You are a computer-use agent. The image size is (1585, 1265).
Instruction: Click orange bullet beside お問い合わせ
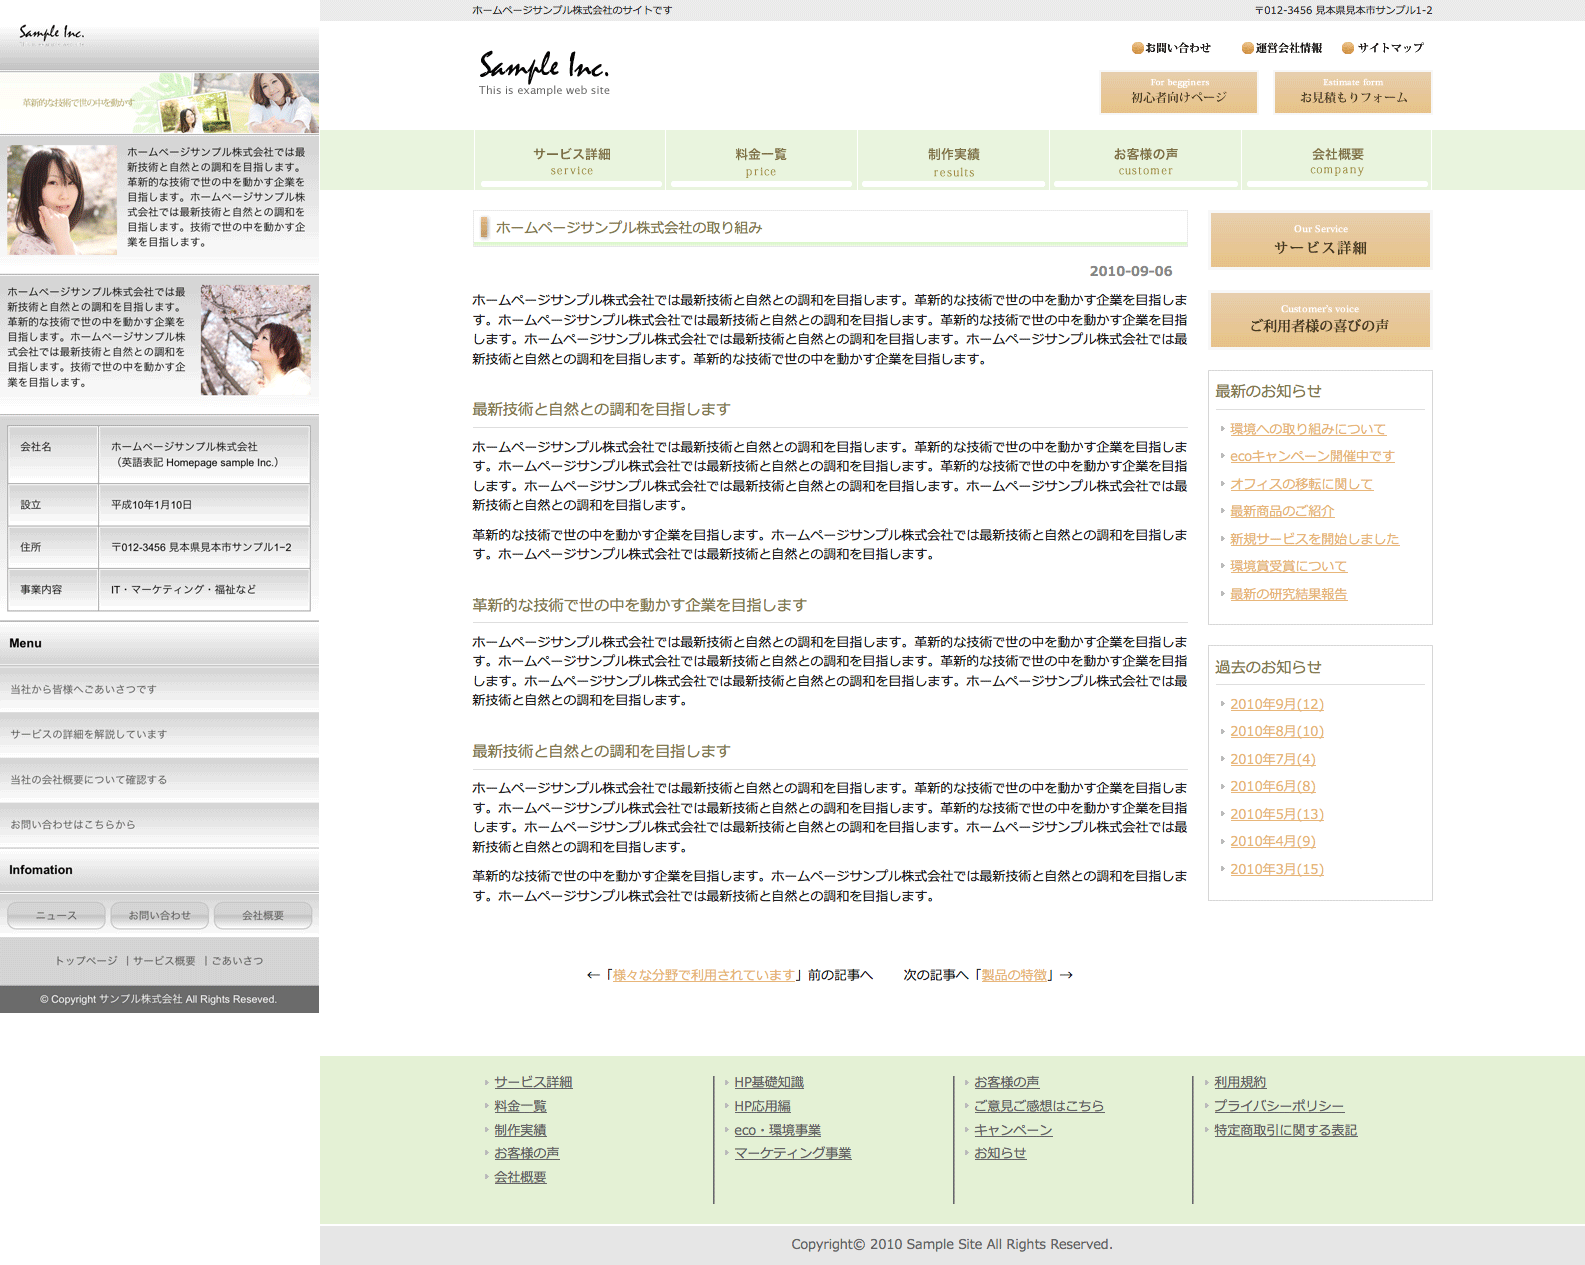click(1137, 48)
